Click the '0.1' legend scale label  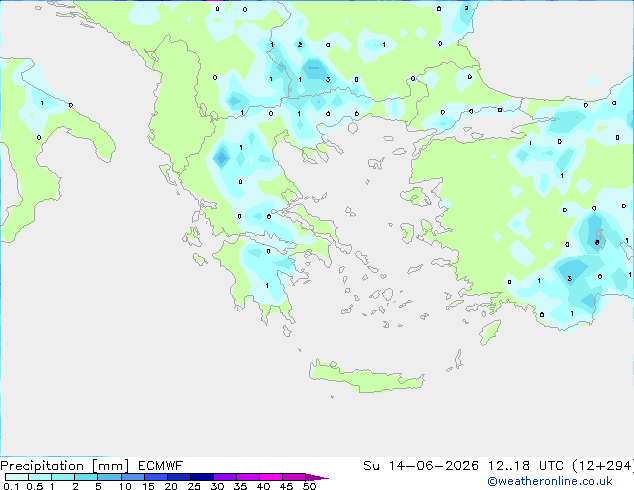(x=11, y=486)
